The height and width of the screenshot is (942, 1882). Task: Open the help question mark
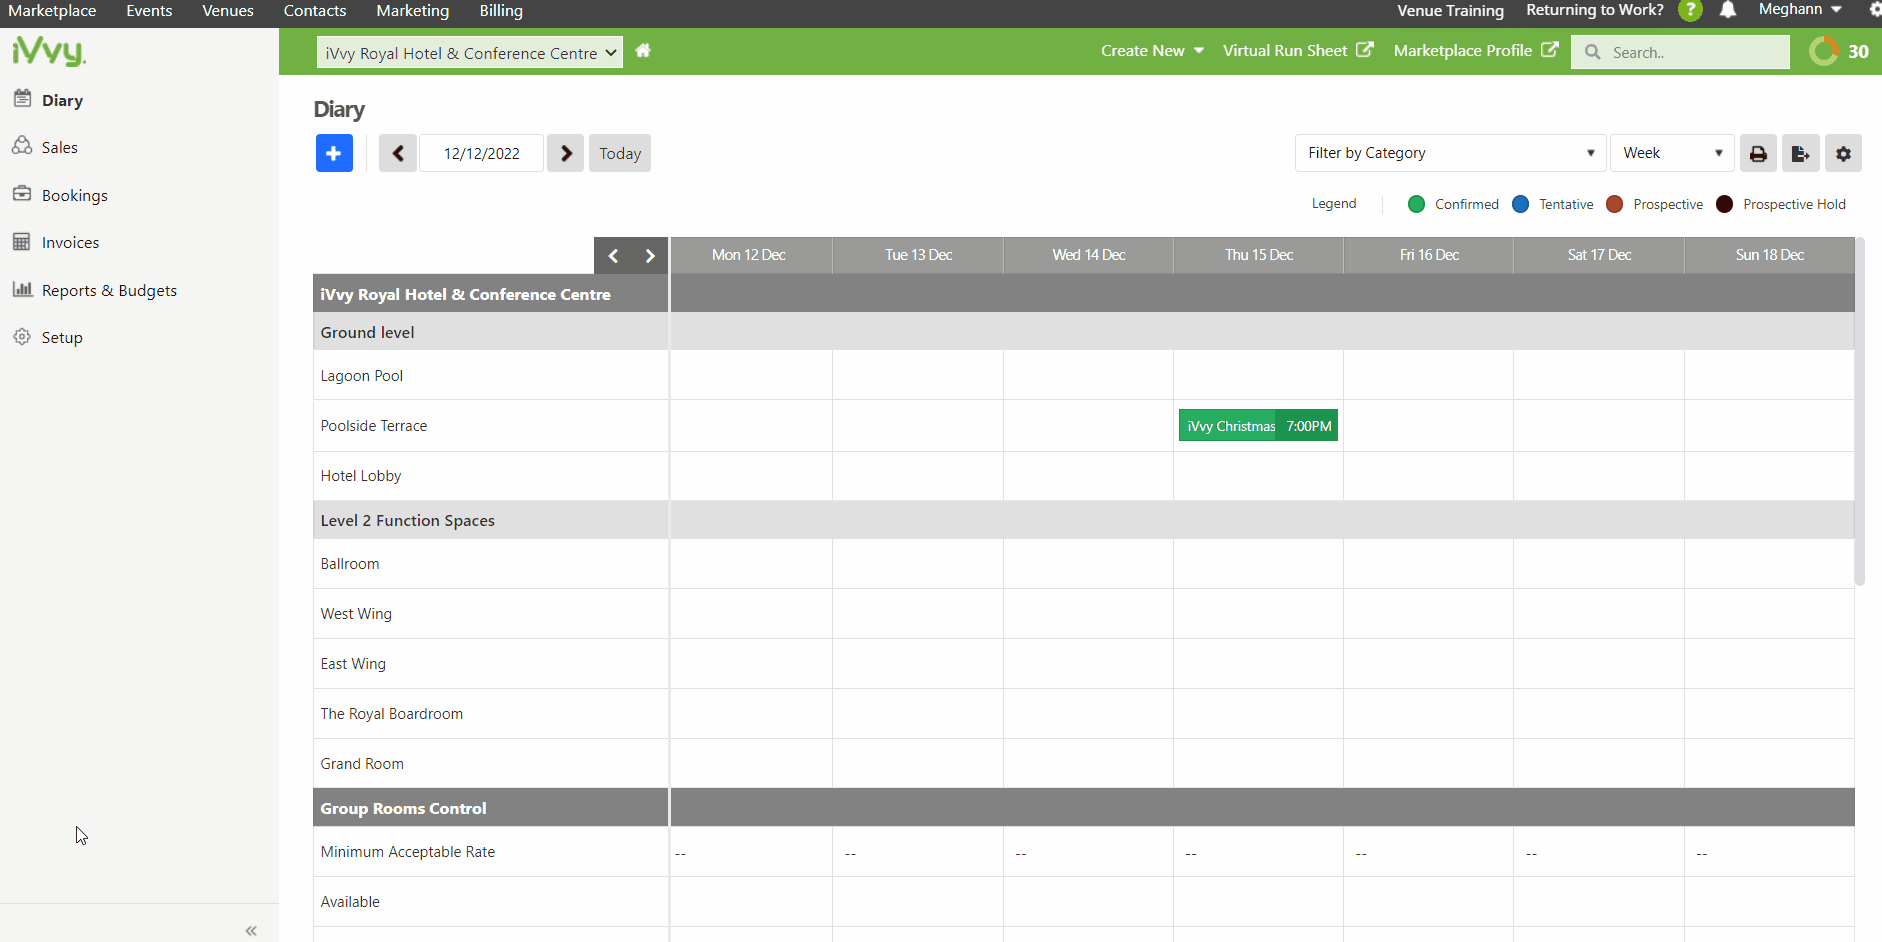1690,10
